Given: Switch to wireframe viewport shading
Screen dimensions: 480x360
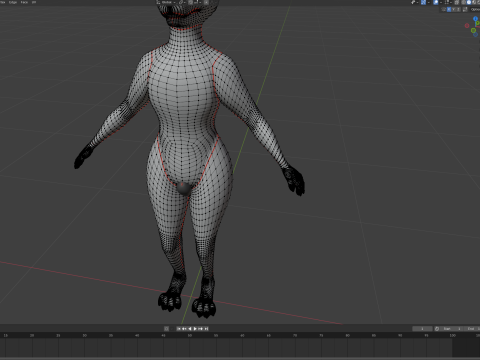Looking at the screenshot, I should point(463,2).
